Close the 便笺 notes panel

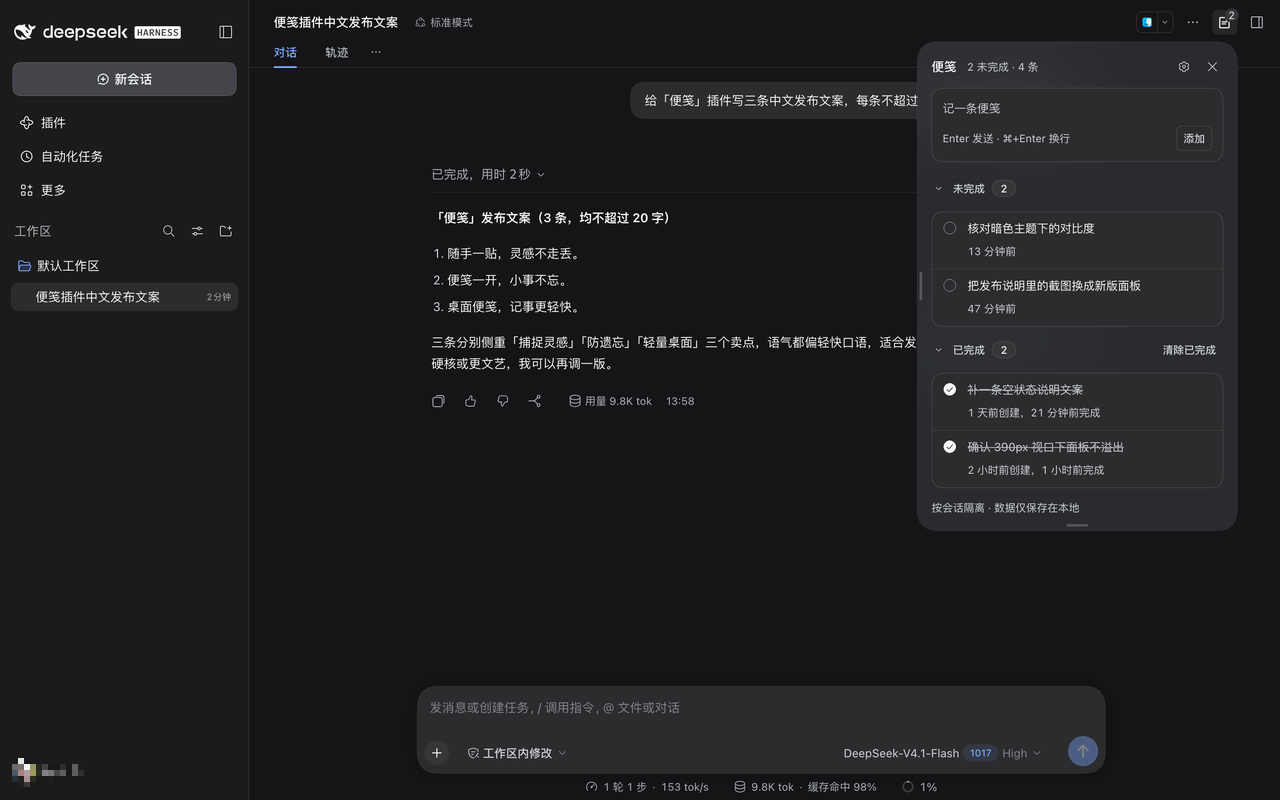[x=1212, y=67]
